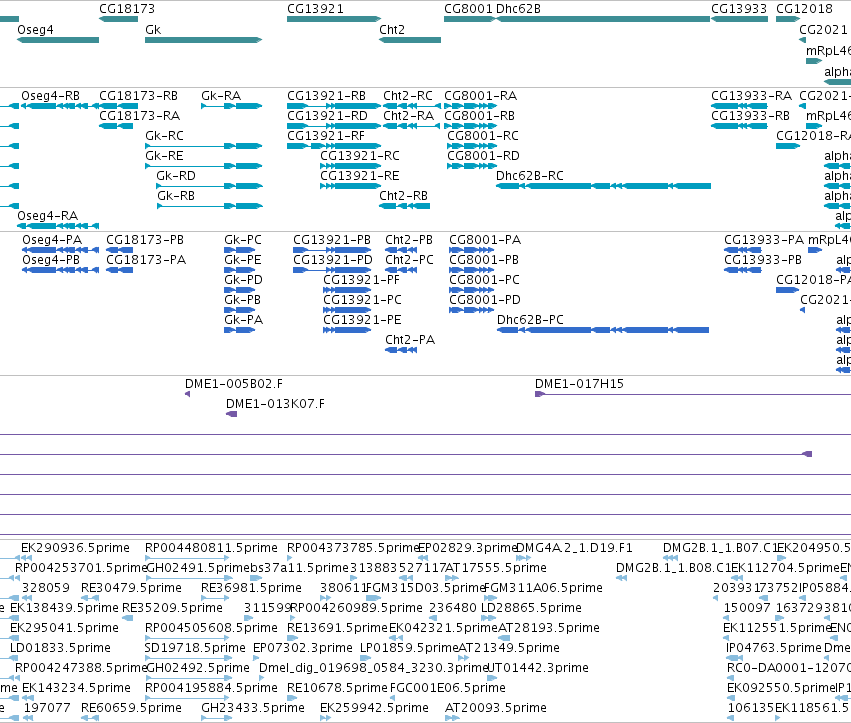Select transcript label Oseg4-RA
851x723 pixels.
tap(48, 217)
